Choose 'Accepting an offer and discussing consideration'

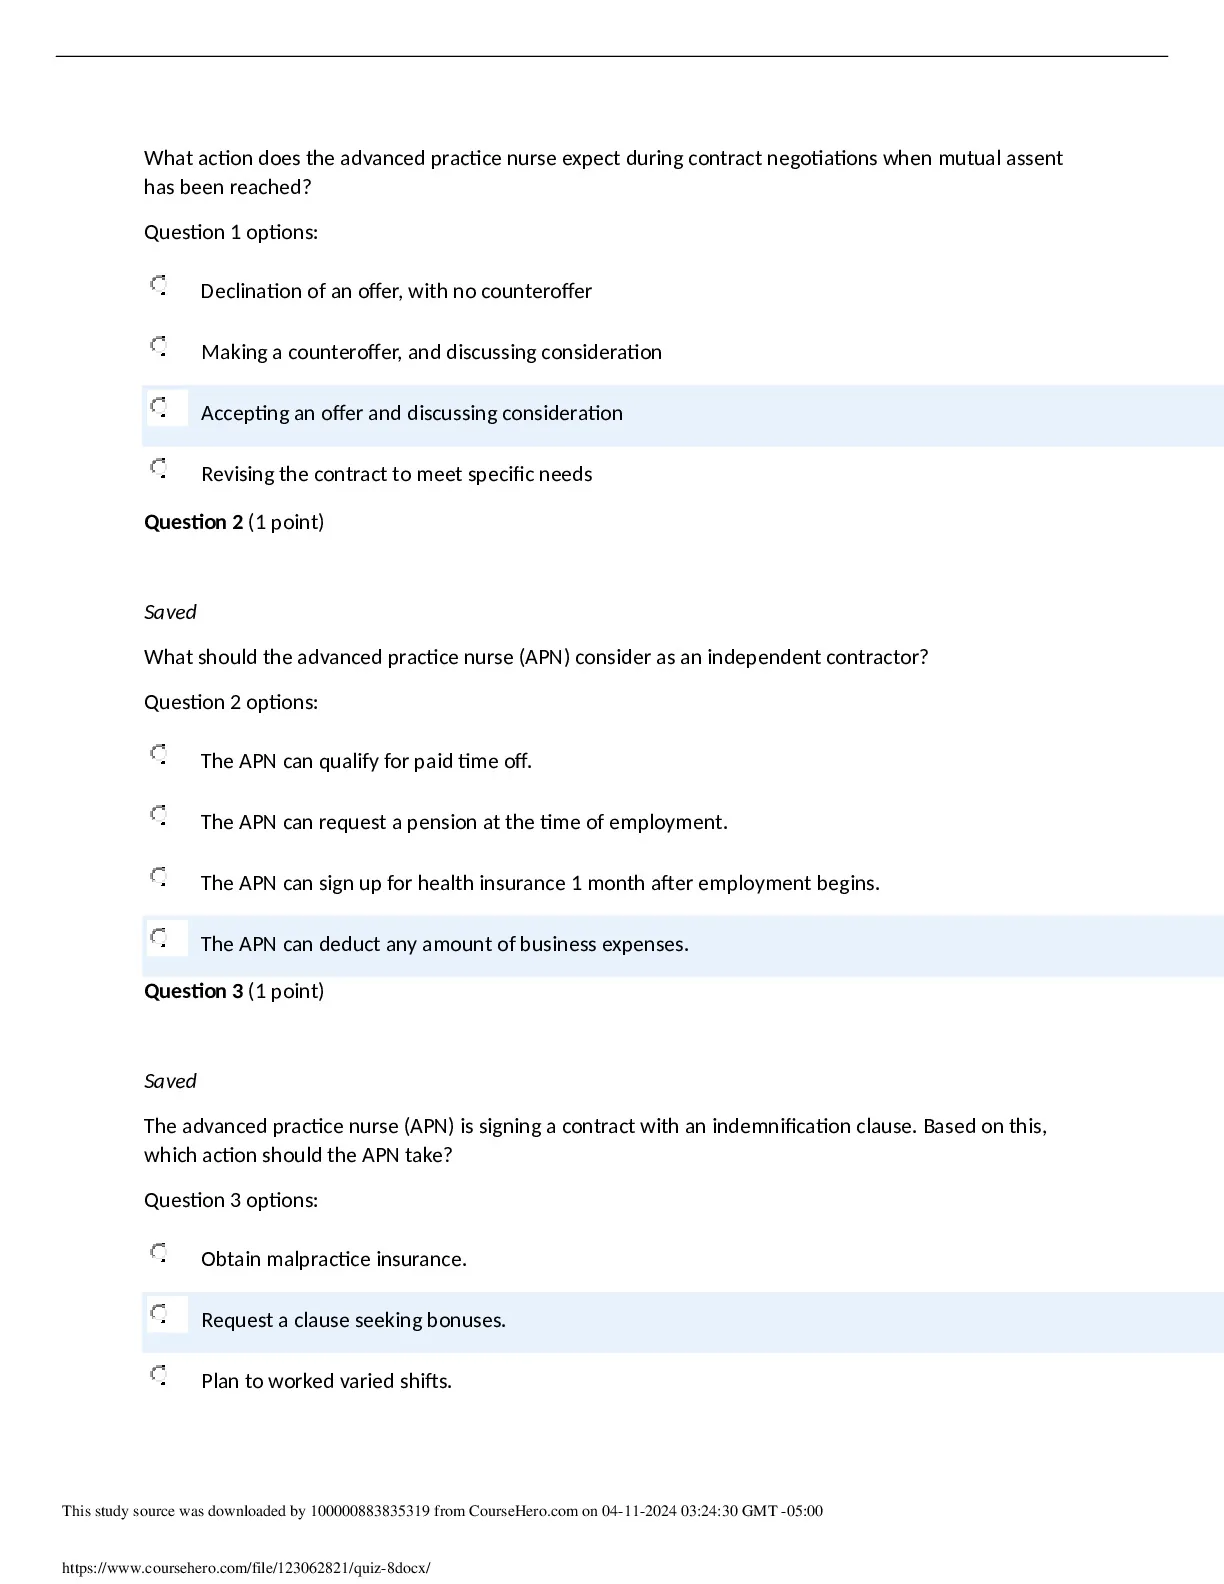[159, 408]
